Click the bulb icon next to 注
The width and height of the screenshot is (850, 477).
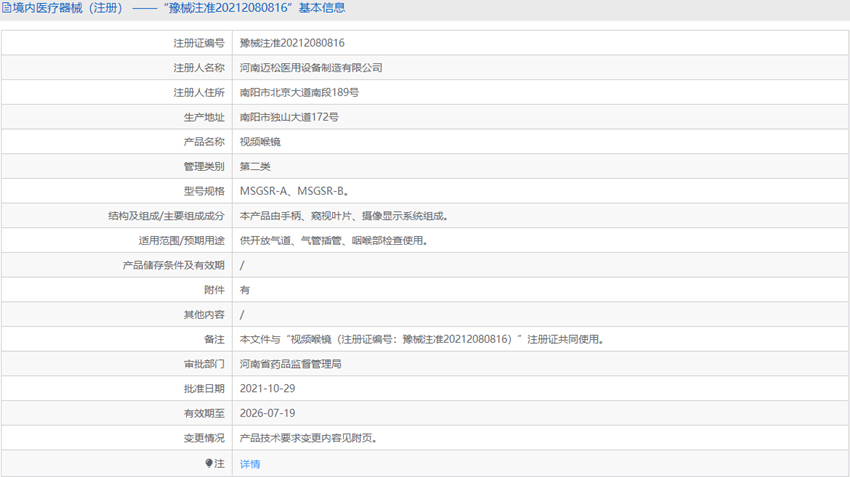pyautogui.click(x=209, y=463)
